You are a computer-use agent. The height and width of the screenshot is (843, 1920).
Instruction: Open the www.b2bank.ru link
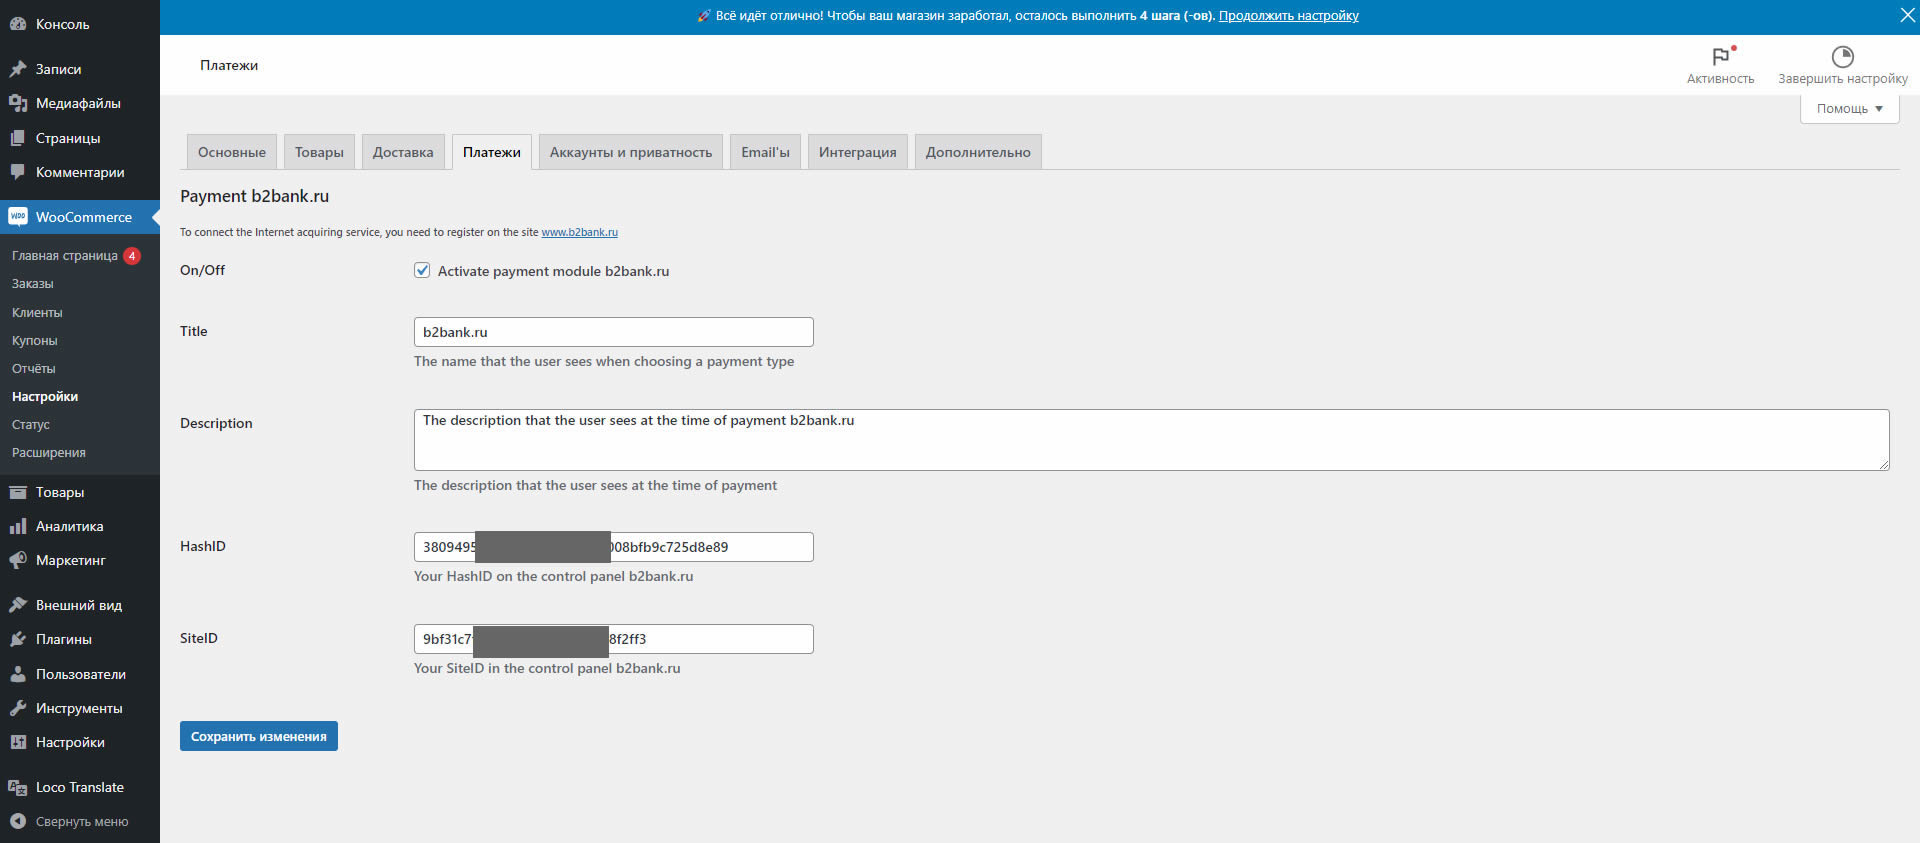[x=579, y=233]
